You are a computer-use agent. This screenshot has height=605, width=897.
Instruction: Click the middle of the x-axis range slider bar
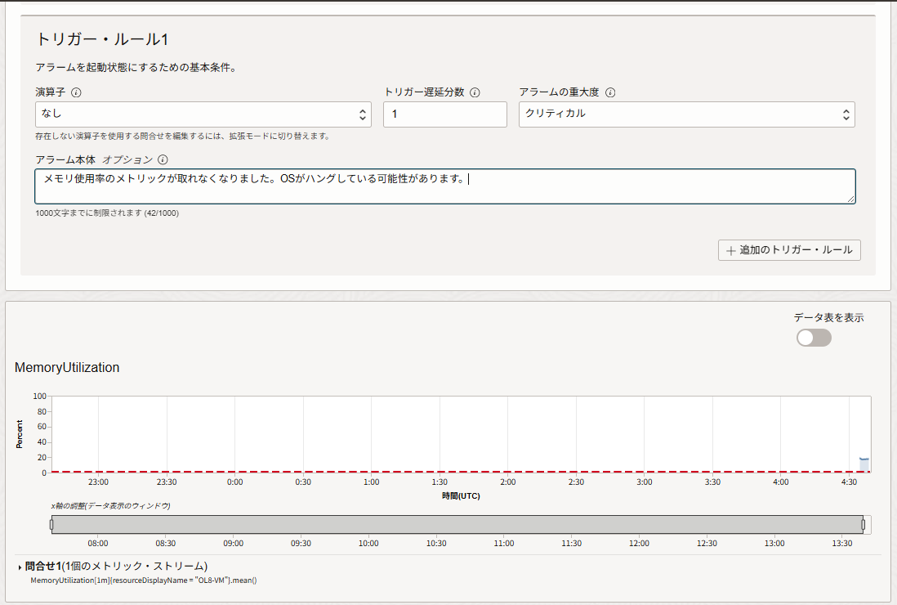(x=457, y=525)
